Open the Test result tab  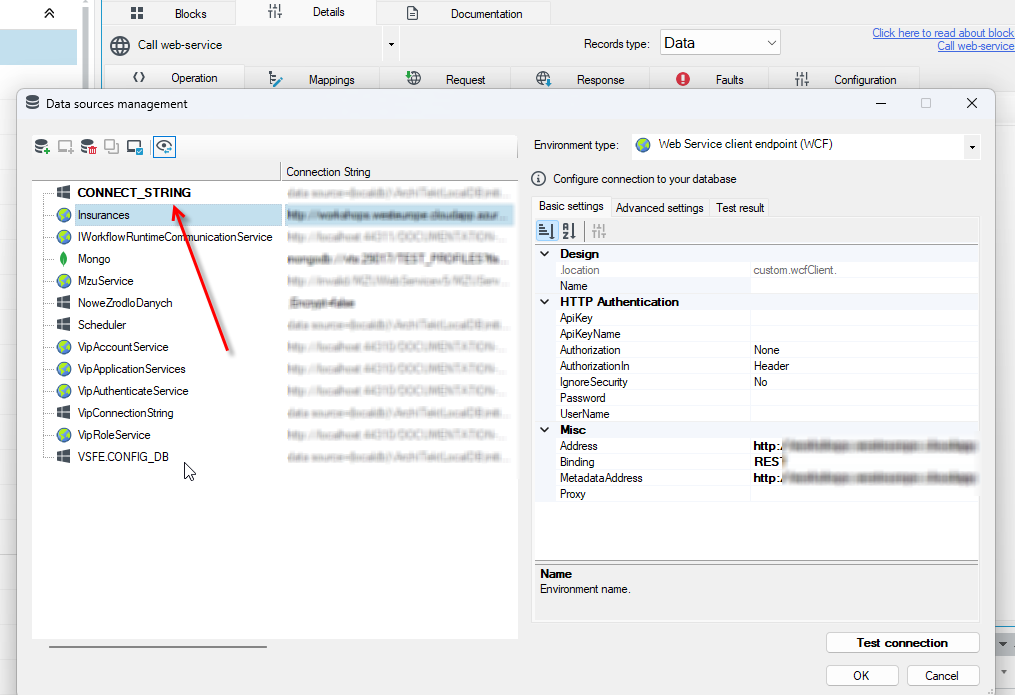click(740, 208)
